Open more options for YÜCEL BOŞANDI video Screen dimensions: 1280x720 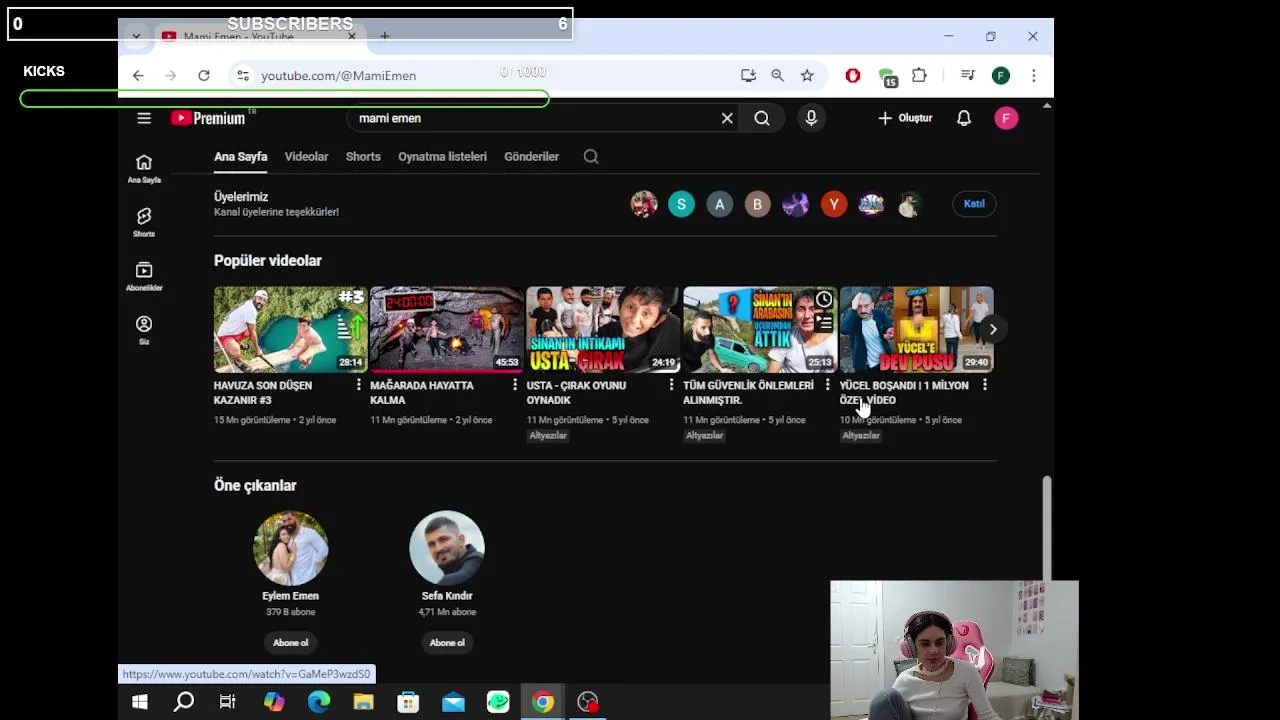pos(984,385)
